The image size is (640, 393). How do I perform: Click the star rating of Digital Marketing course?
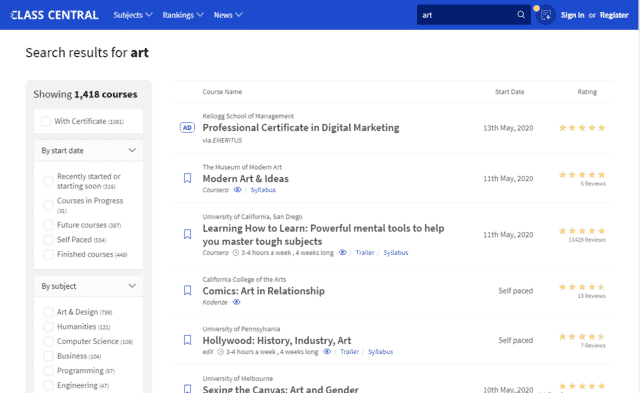(x=582, y=128)
